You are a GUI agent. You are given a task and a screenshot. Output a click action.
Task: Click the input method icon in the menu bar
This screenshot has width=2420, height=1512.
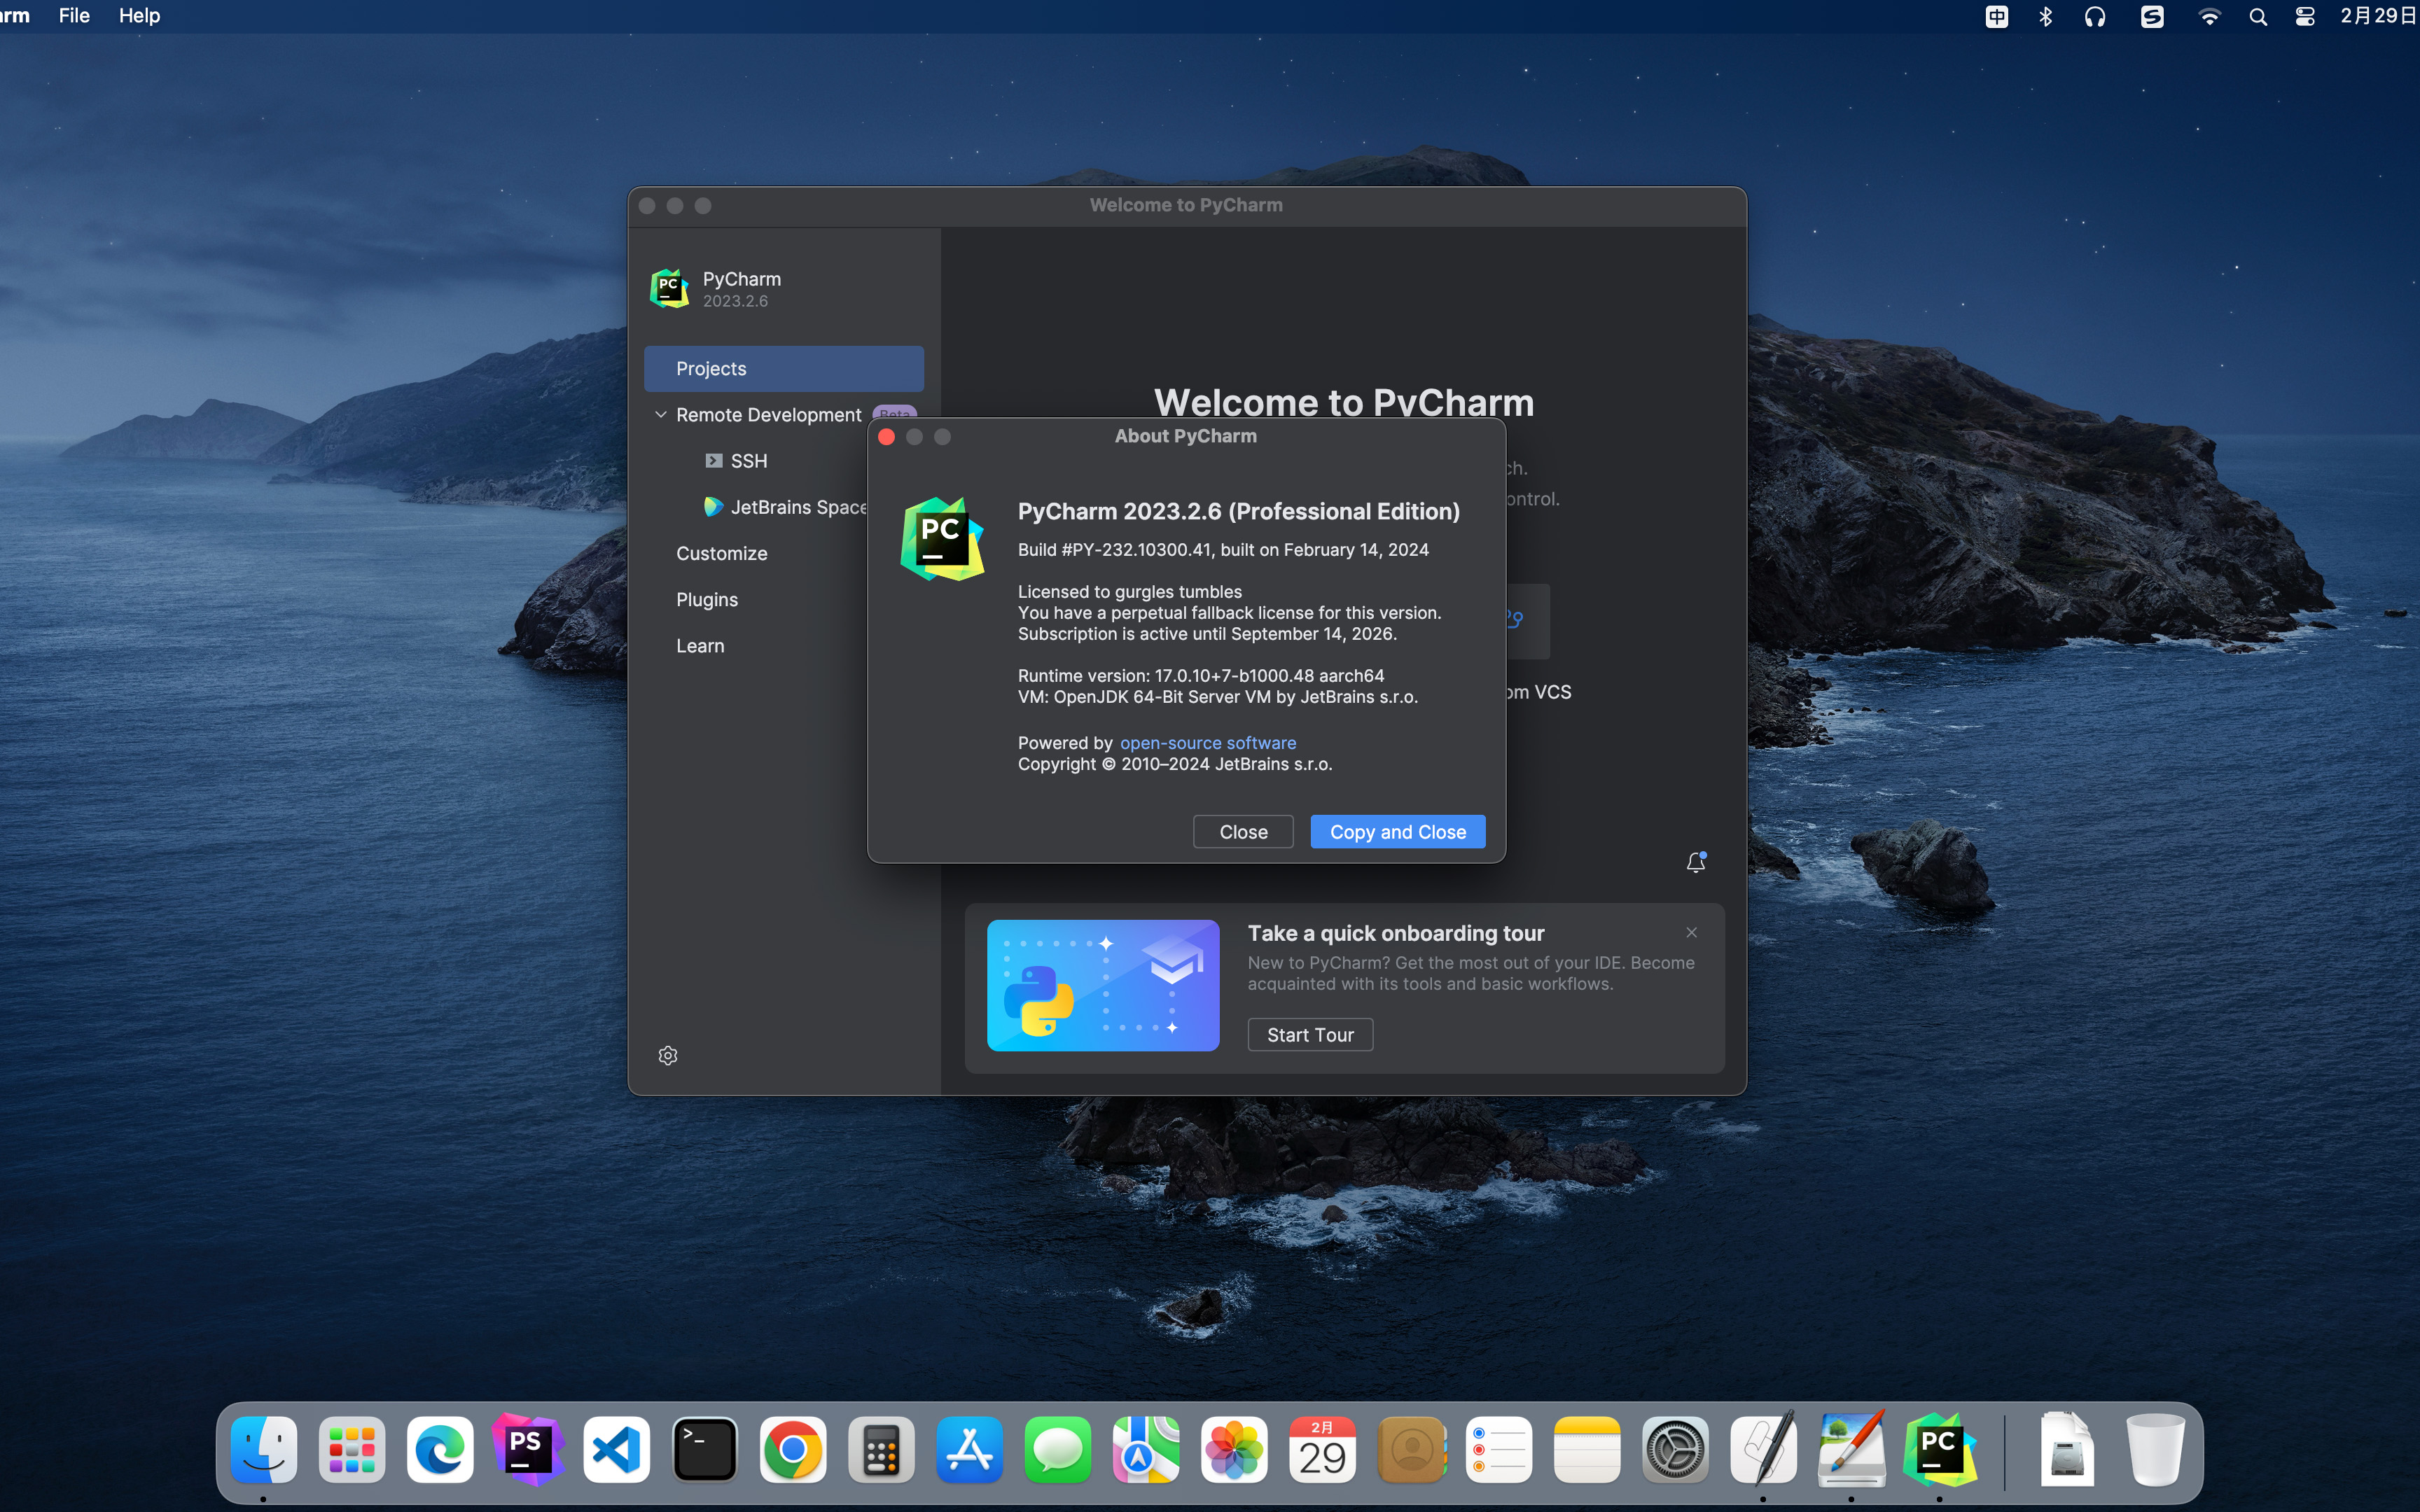(x=1996, y=16)
